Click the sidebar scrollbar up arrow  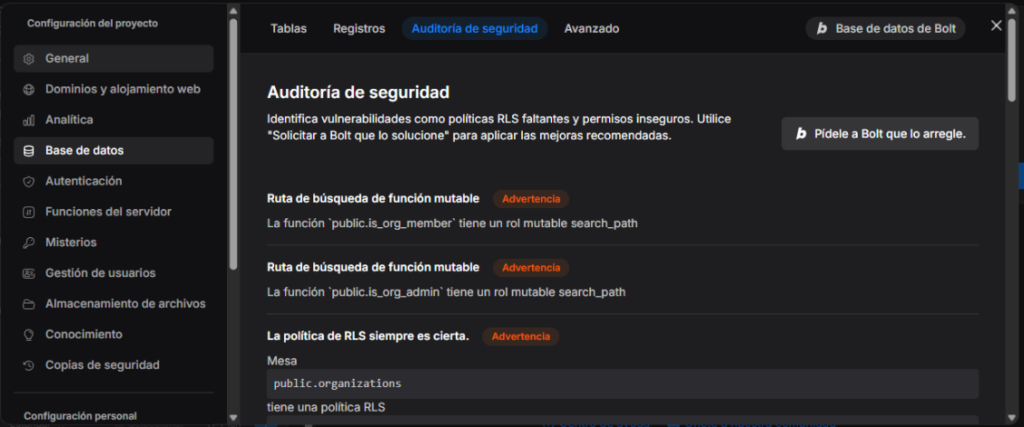point(233,9)
